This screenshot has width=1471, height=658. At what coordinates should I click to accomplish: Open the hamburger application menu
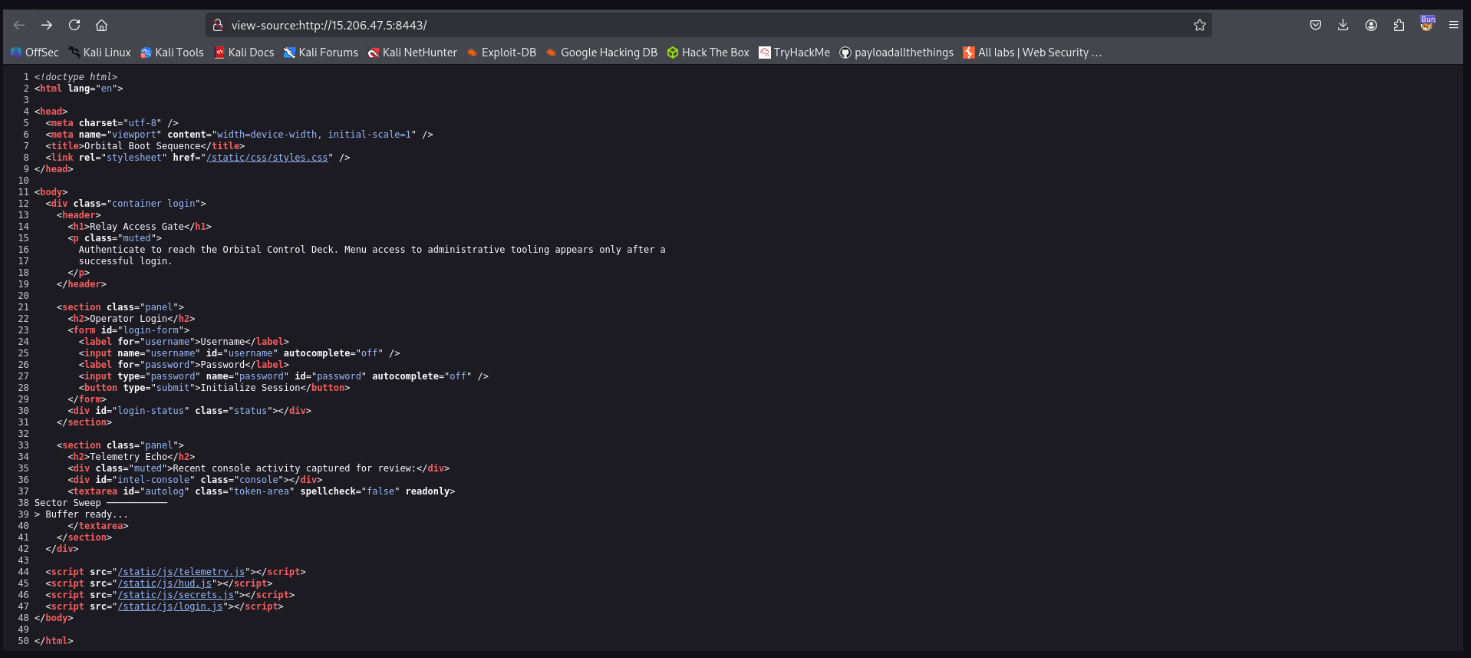[x=1453, y=24]
